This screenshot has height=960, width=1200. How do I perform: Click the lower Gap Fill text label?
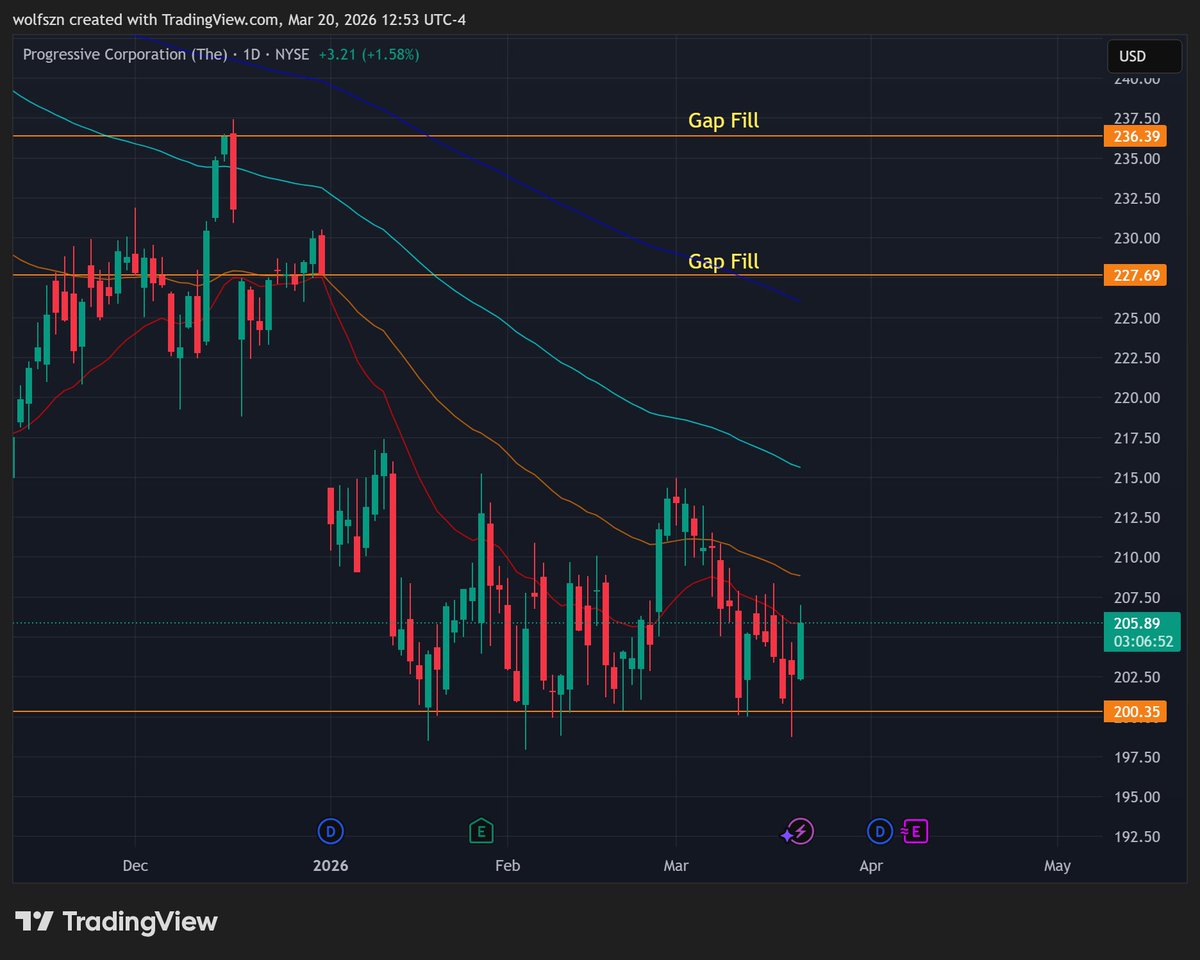point(723,261)
